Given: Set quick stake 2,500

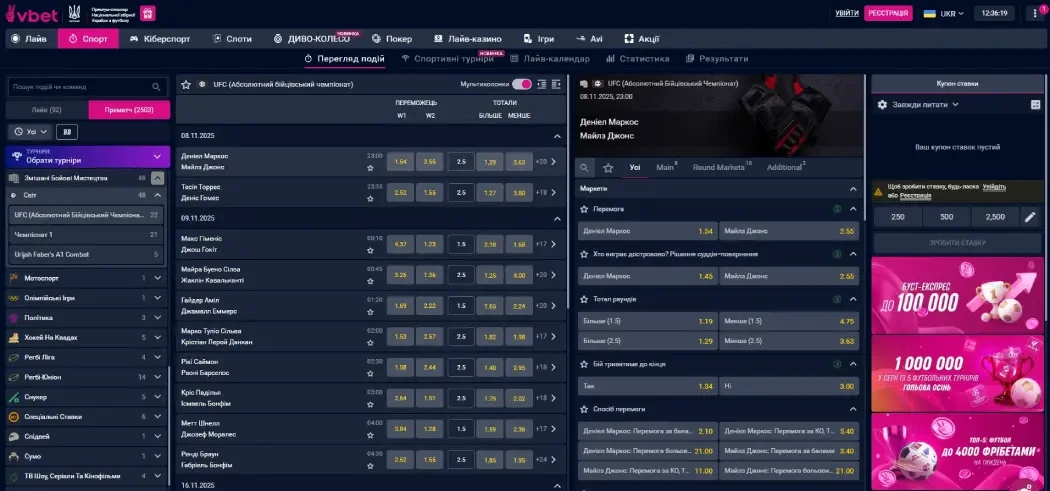Looking at the screenshot, I should point(995,217).
